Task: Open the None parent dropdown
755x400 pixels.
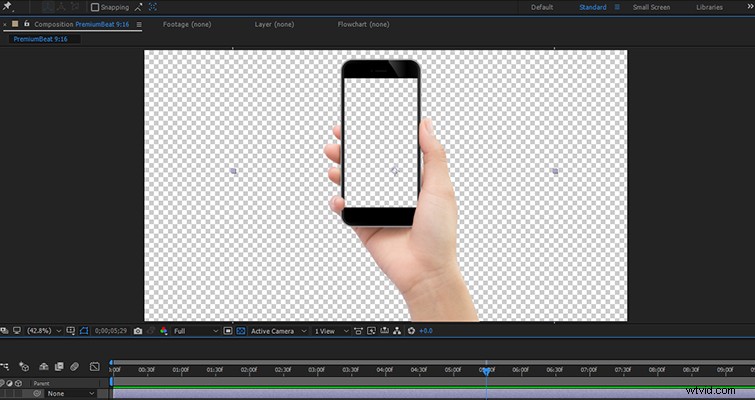Action: point(70,394)
